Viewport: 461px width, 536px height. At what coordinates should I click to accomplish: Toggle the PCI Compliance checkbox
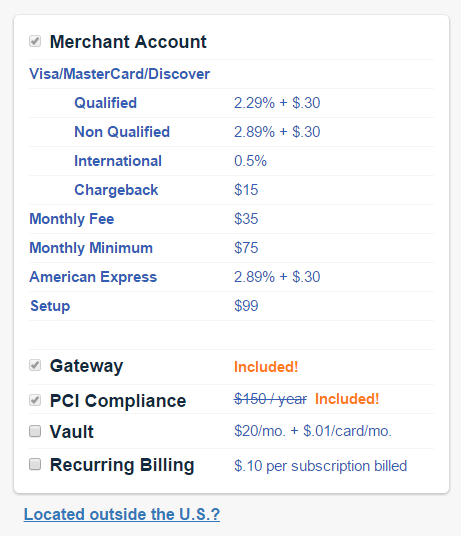(35, 400)
